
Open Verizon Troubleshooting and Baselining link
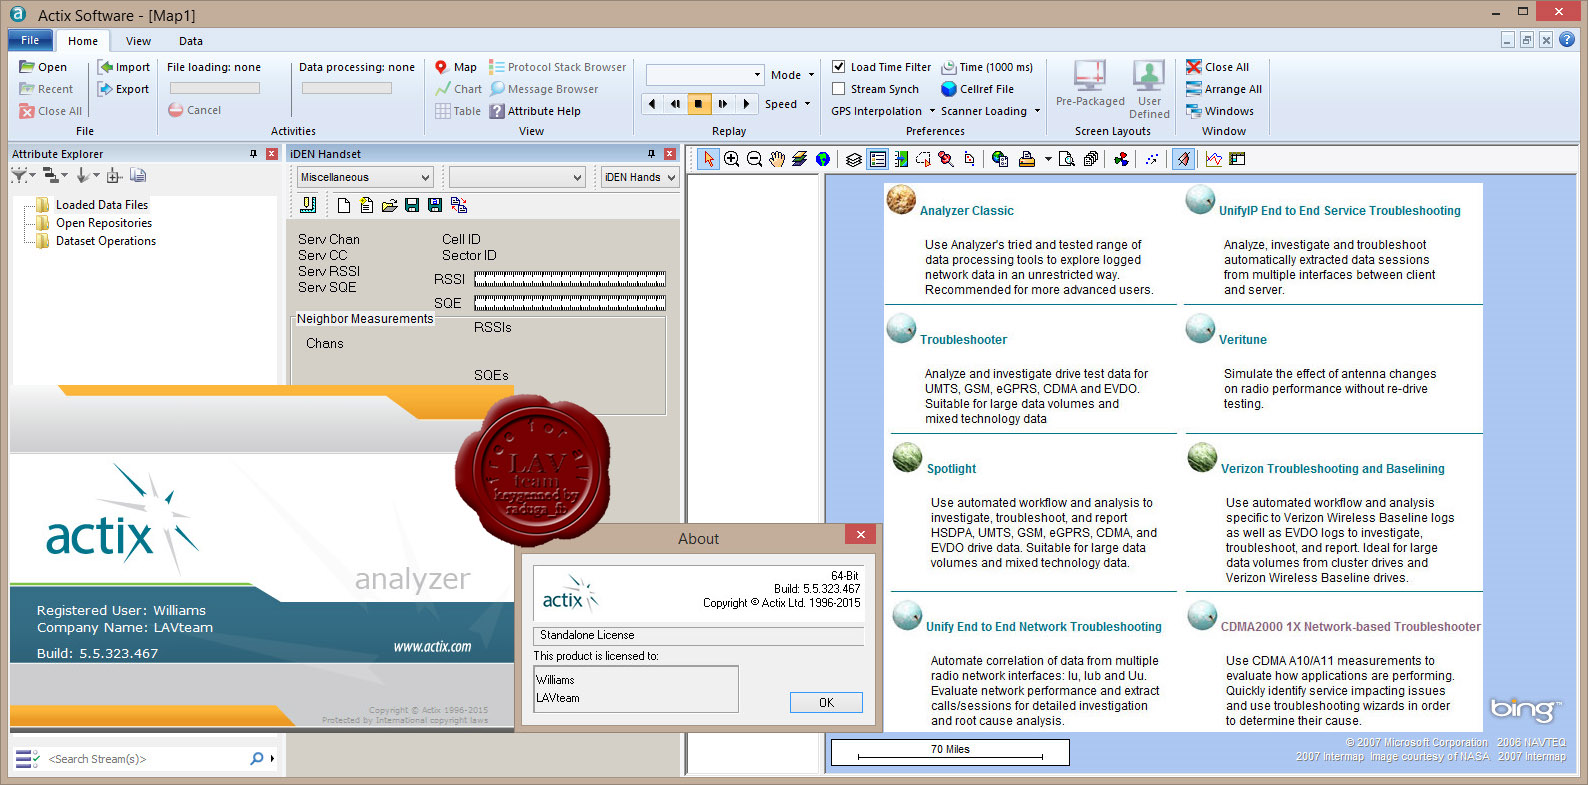pos(1332,469)
